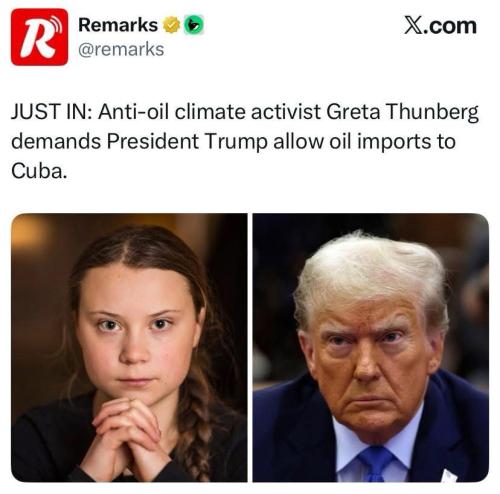Click "President Trump" in the post text
This screenshot has width=500, height=494.
[187, 142]
